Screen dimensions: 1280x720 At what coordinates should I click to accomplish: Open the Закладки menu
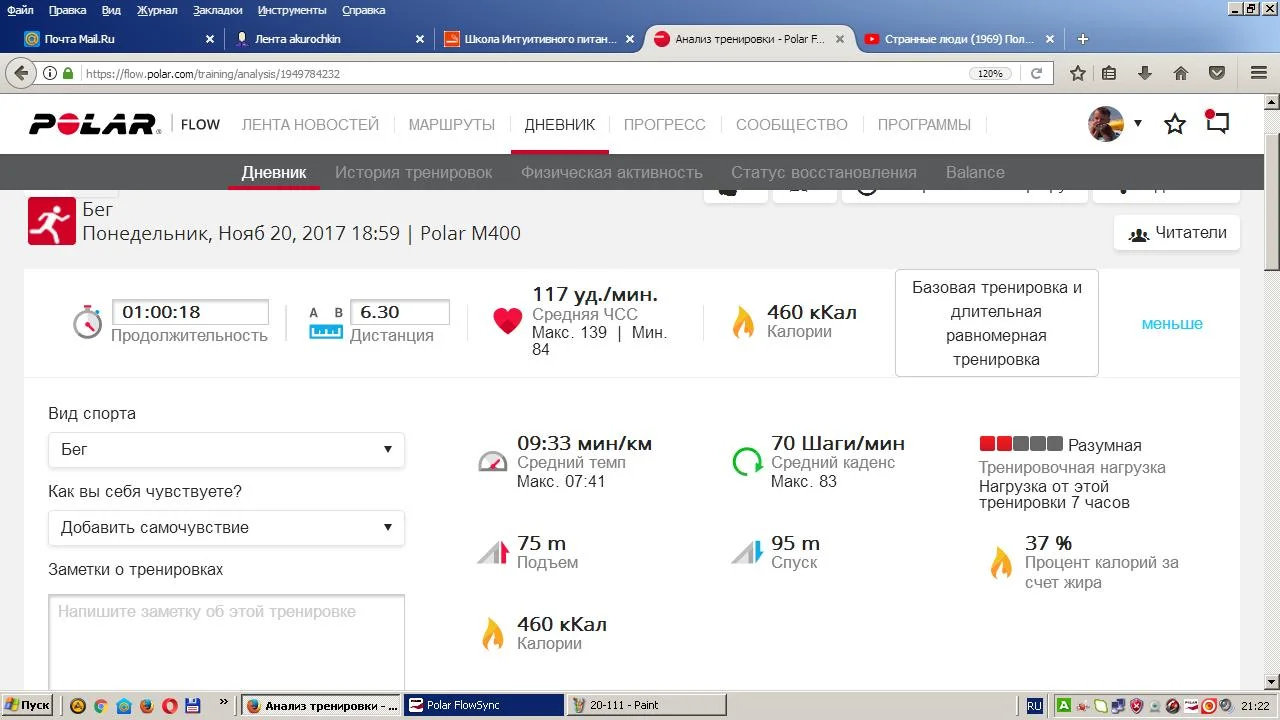[217, 10]
